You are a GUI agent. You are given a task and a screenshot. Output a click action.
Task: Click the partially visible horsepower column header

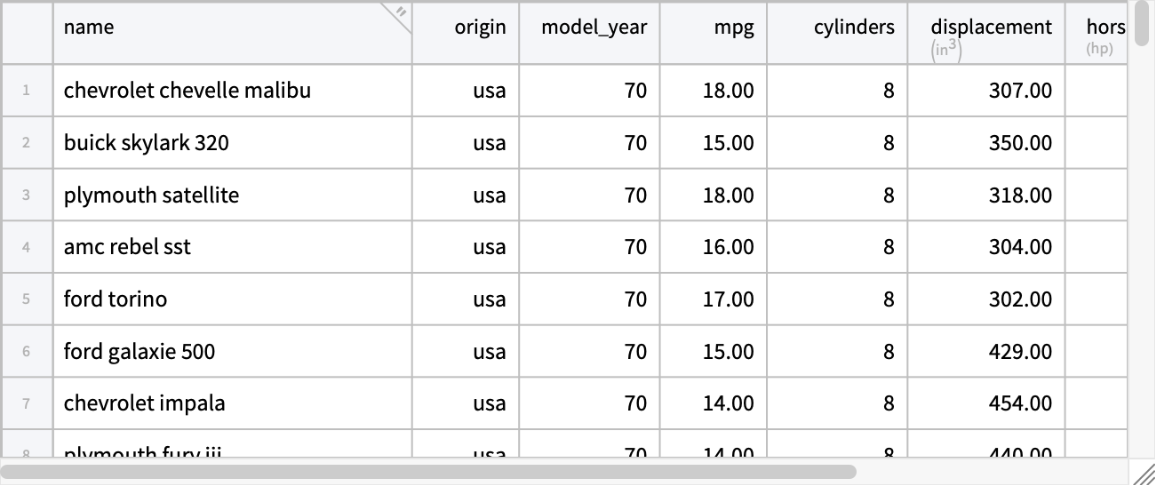point(1098,30)
